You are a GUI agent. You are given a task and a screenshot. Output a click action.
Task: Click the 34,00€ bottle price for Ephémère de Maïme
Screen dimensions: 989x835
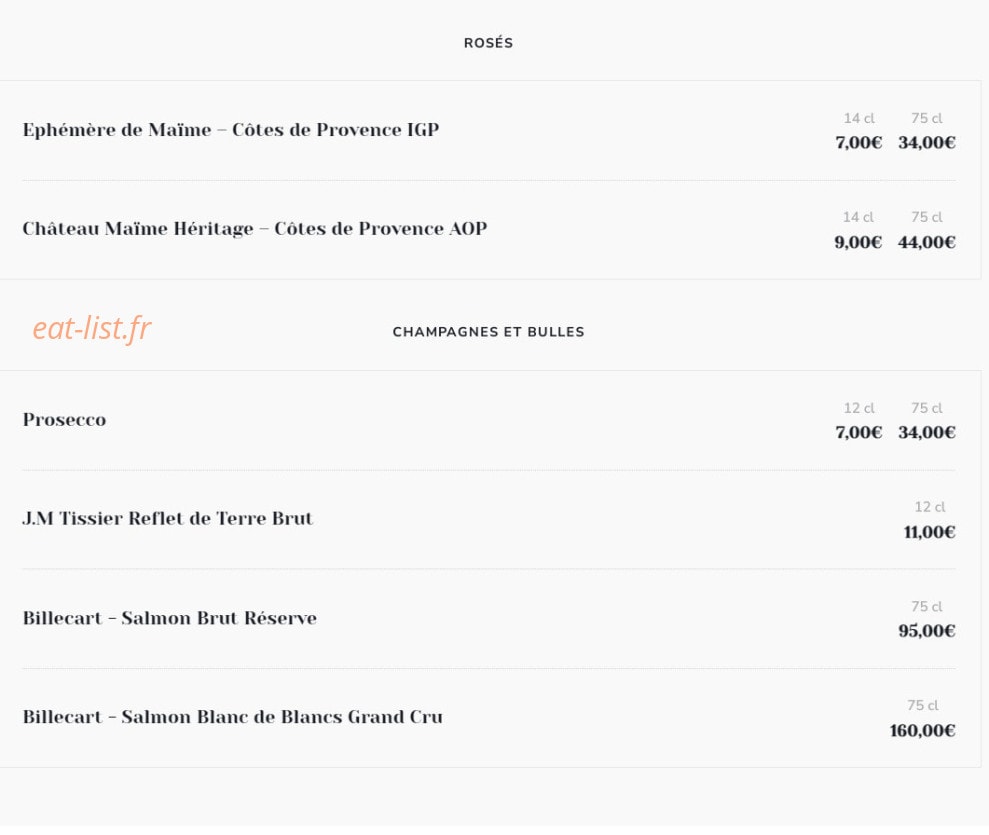coord(927,143)
